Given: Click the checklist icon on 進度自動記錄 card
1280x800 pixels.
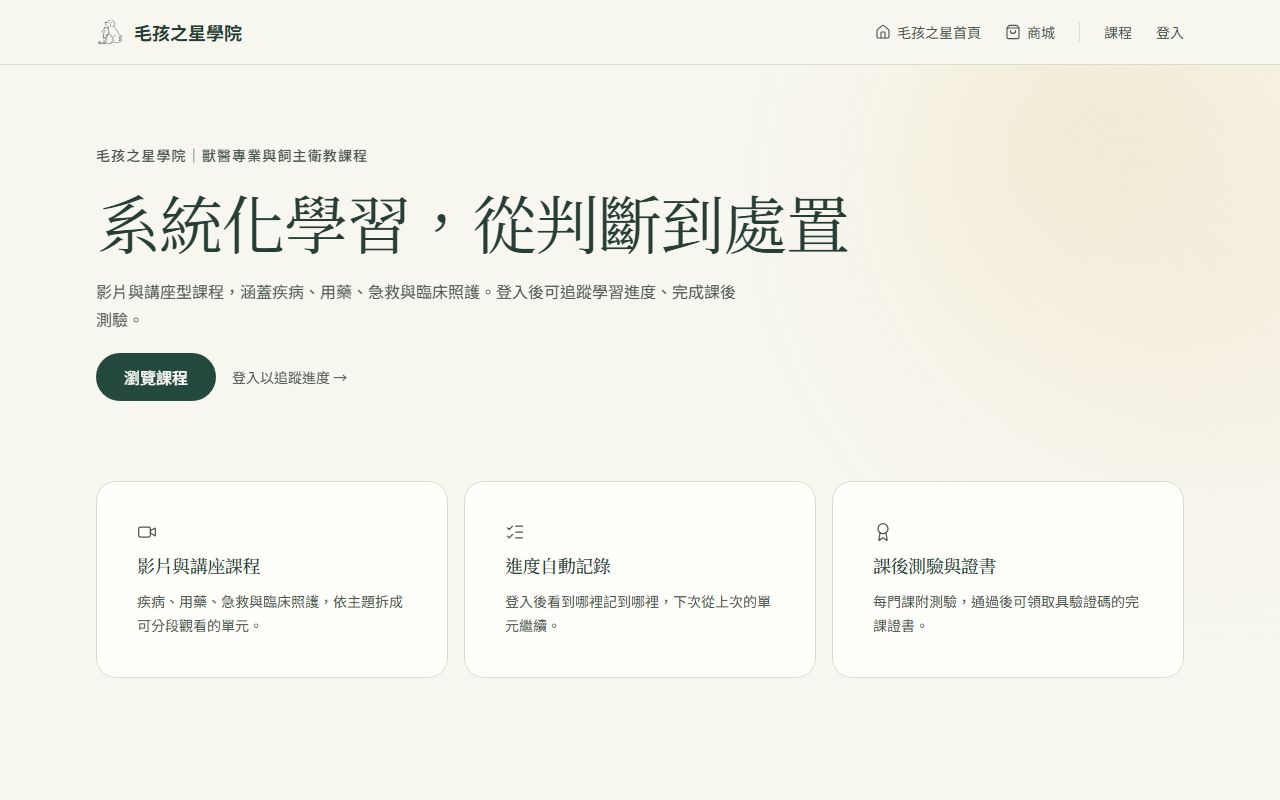Looking at the screenshot, I should pyautogui.click(x=515, y=532).
